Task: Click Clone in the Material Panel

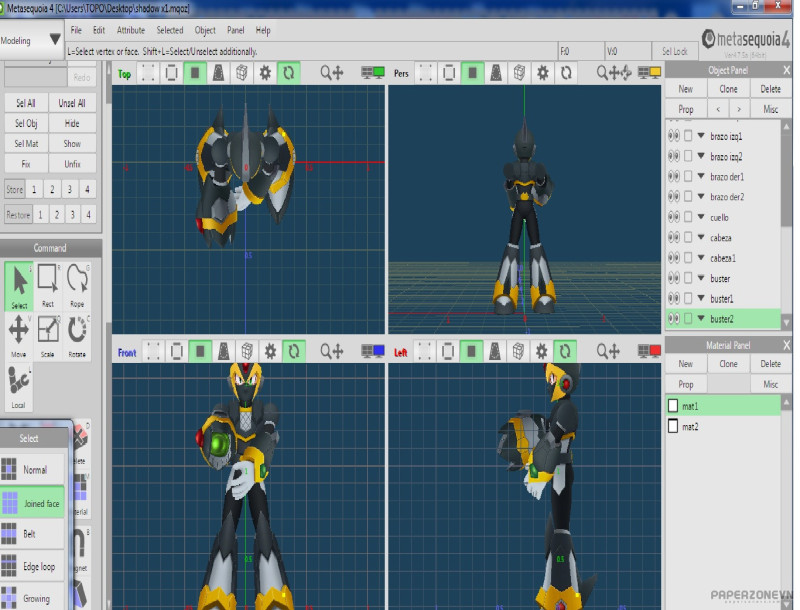Action: click(728, 364)
